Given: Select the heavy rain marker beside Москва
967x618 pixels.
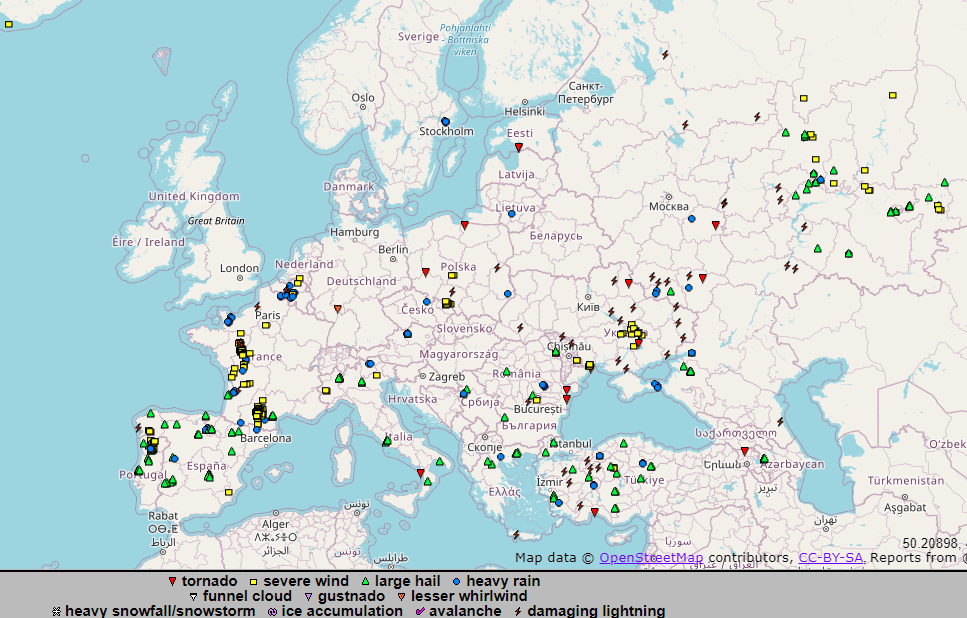Looking at the screenshot, I should [691, 218].
